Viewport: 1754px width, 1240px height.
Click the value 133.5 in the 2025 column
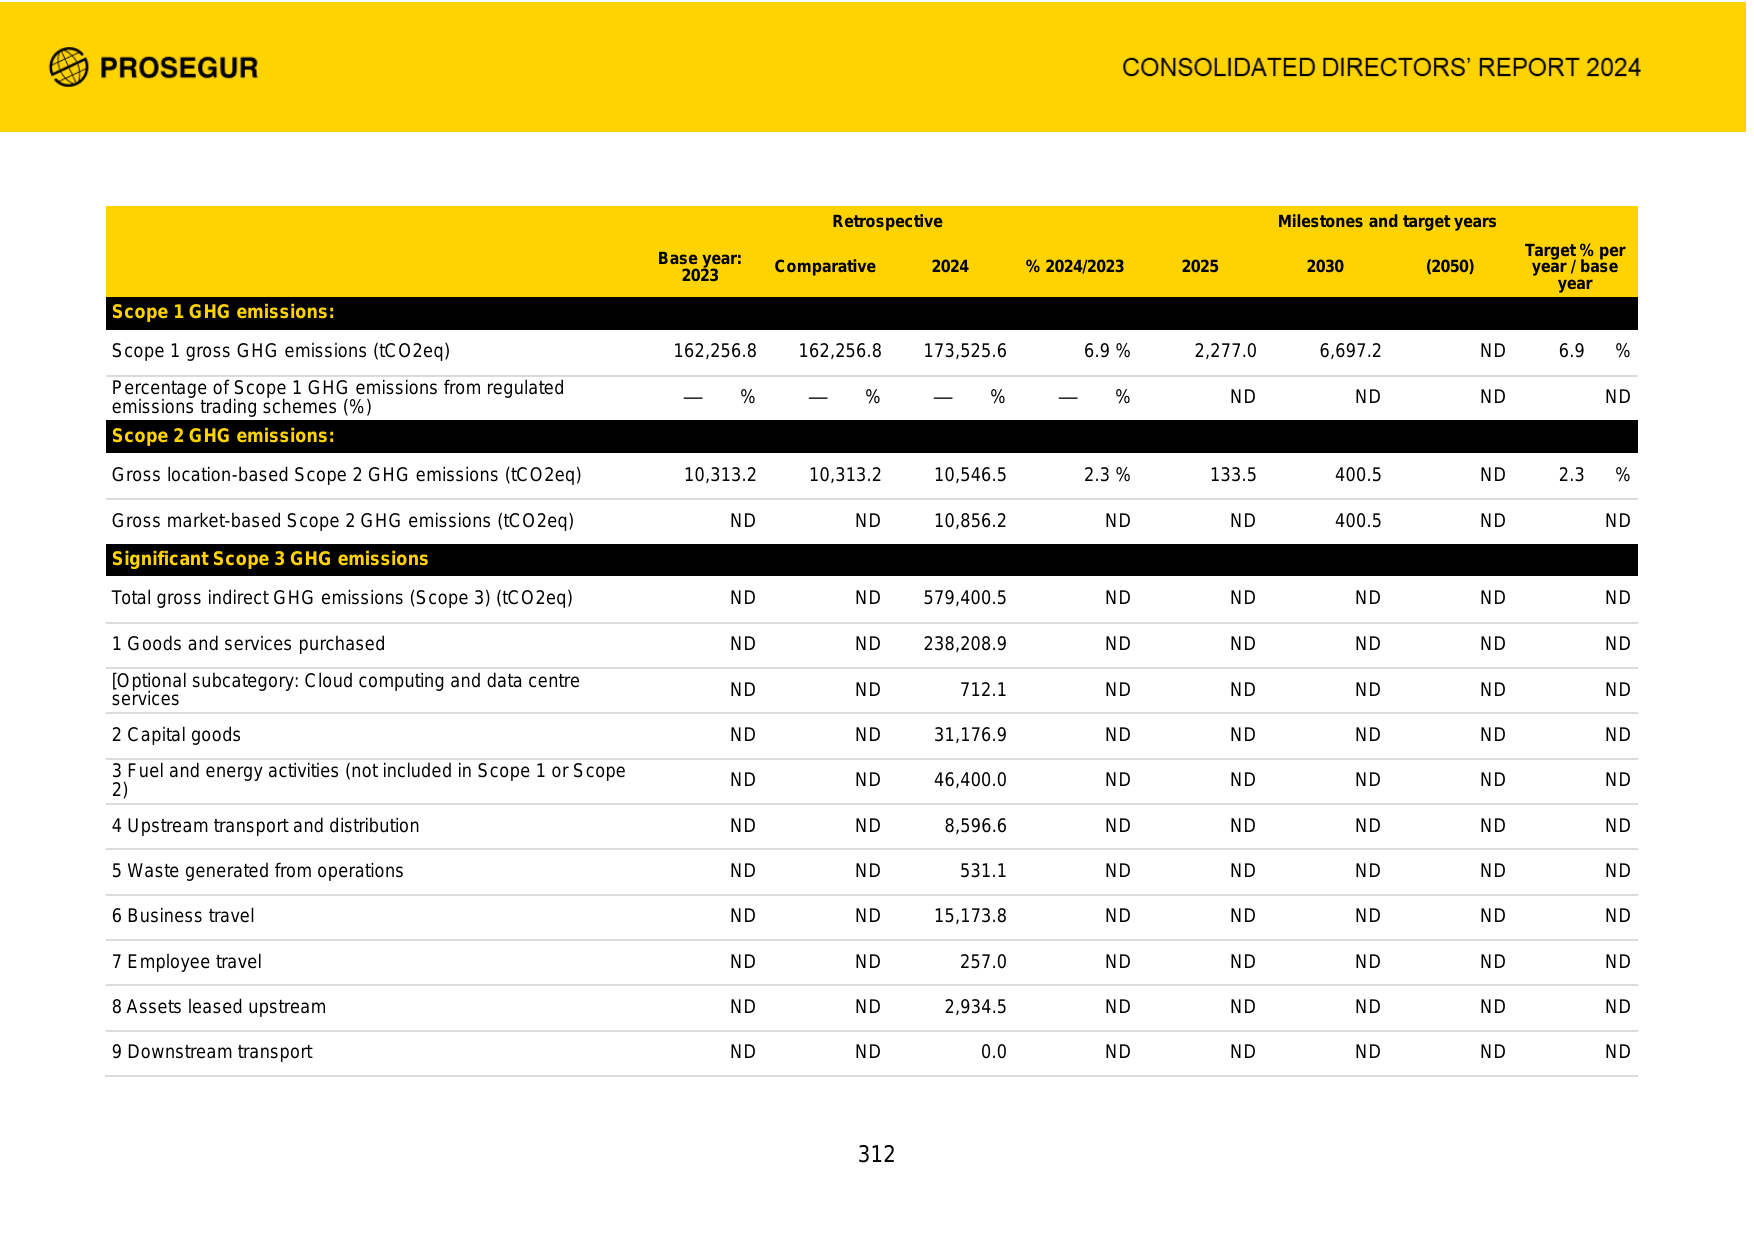1233,475
